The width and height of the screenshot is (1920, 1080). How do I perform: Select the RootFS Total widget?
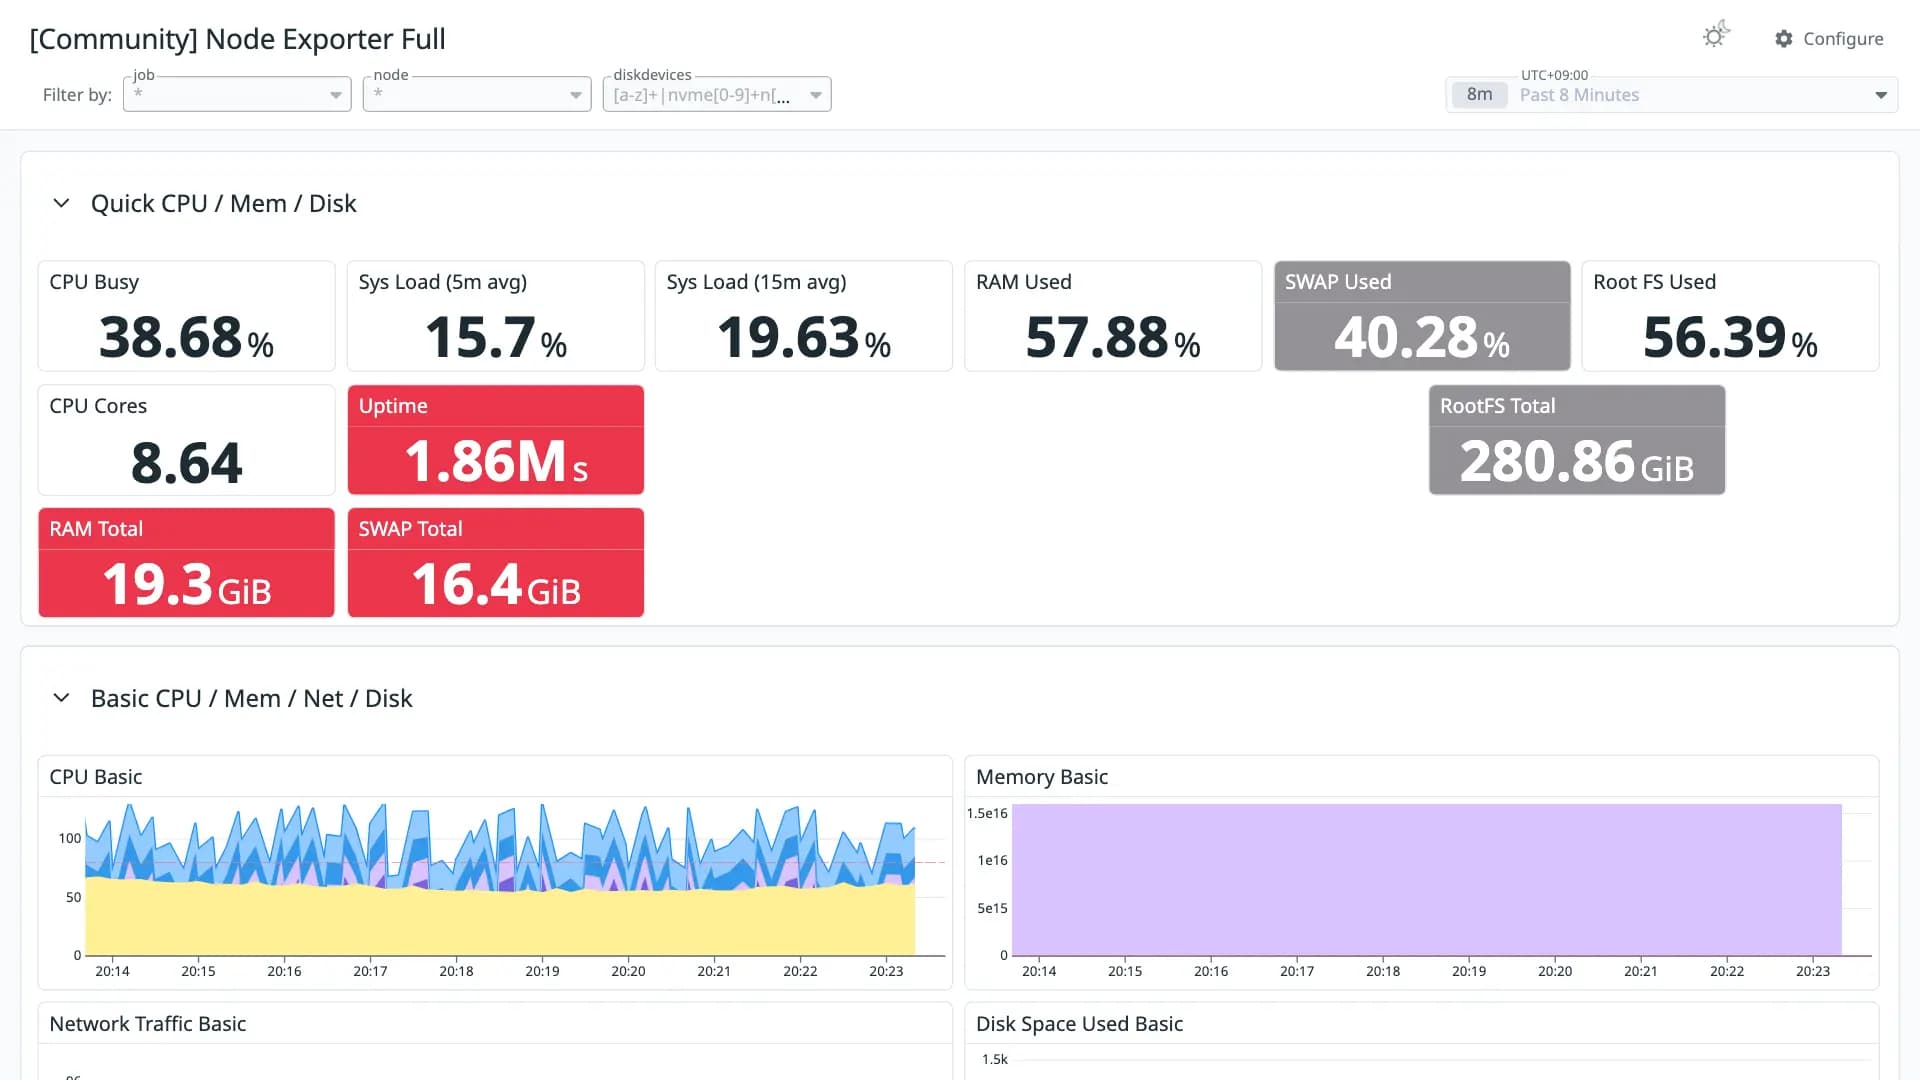tap(1577, 440)
